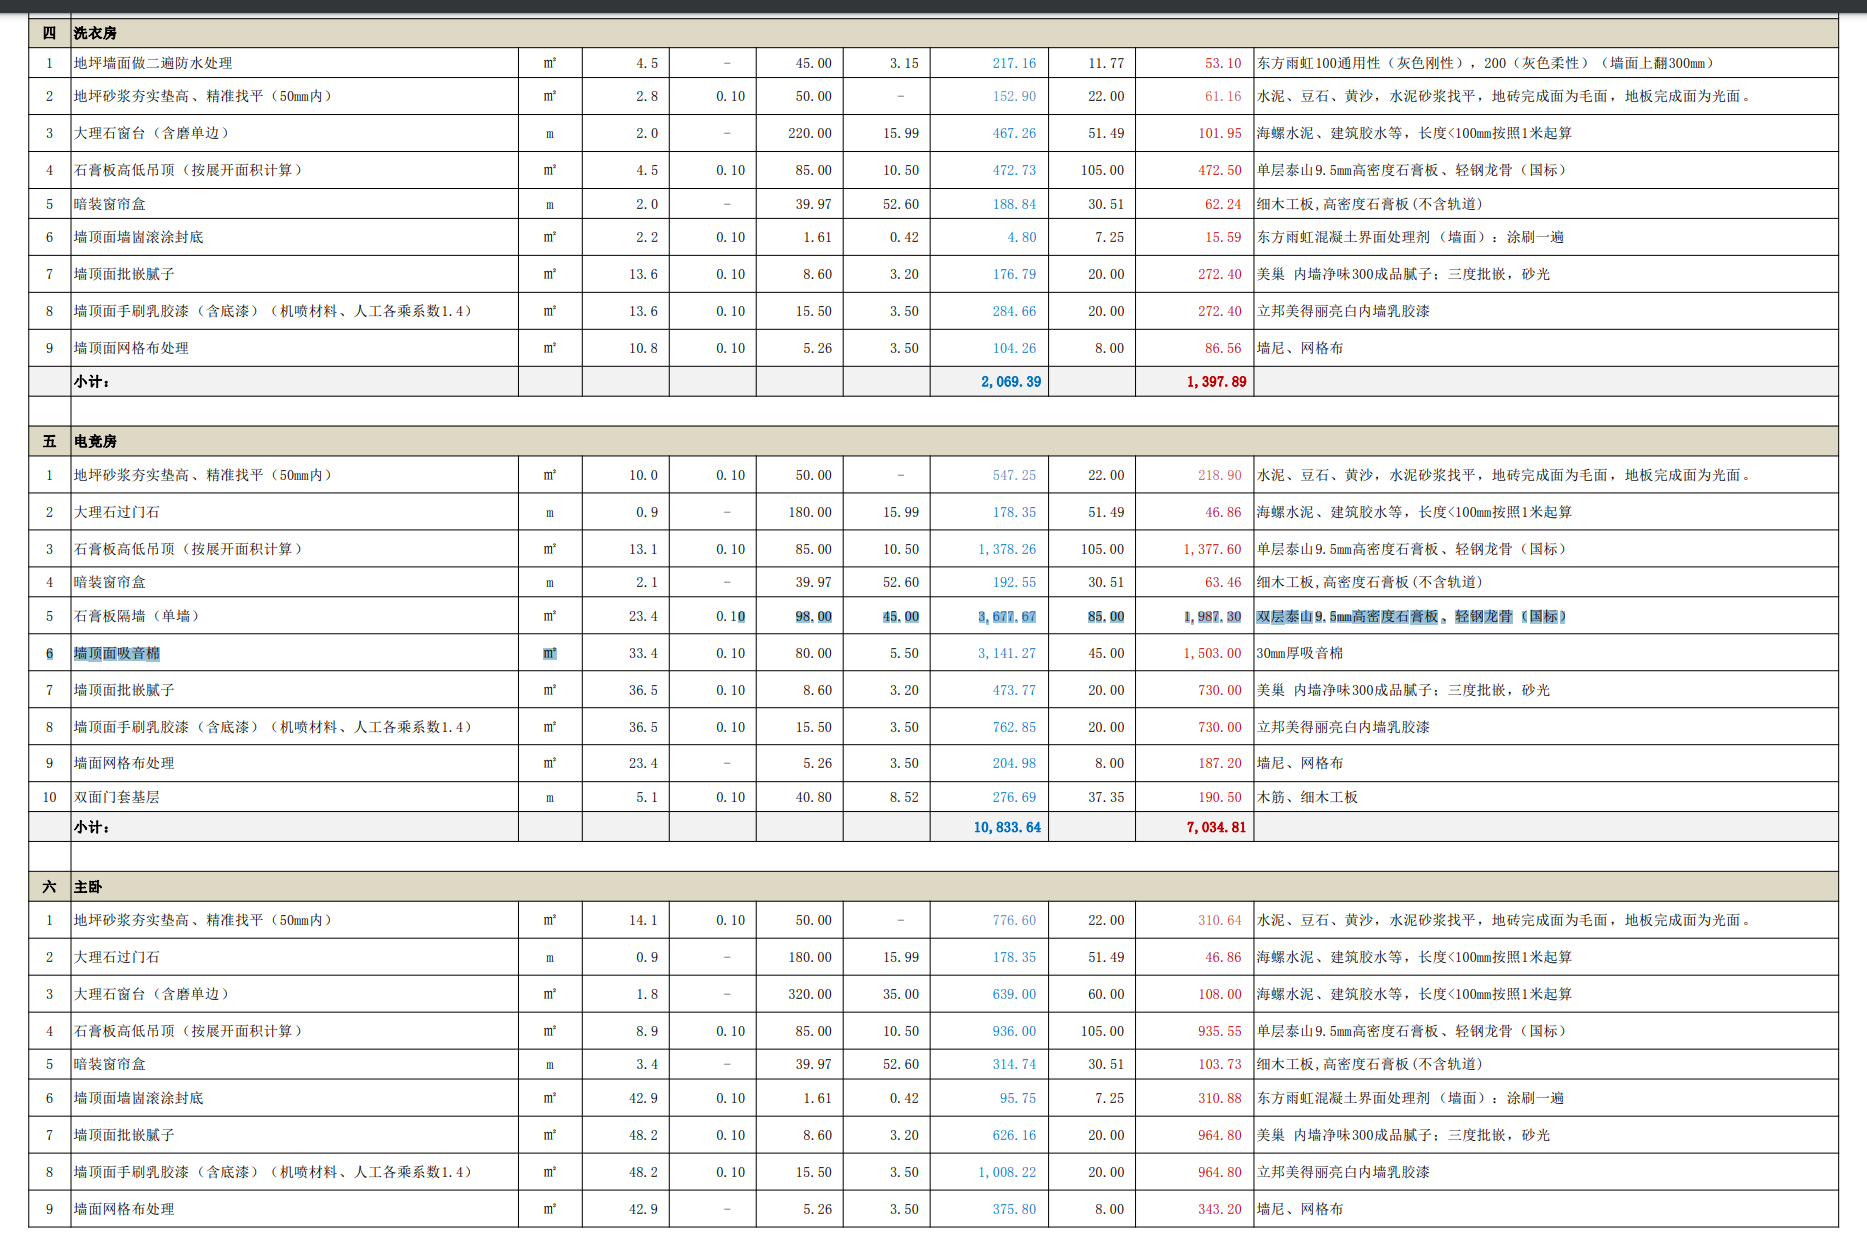Click the 电竞房 subtotal 10,833.64

(x=1006, y=827)
